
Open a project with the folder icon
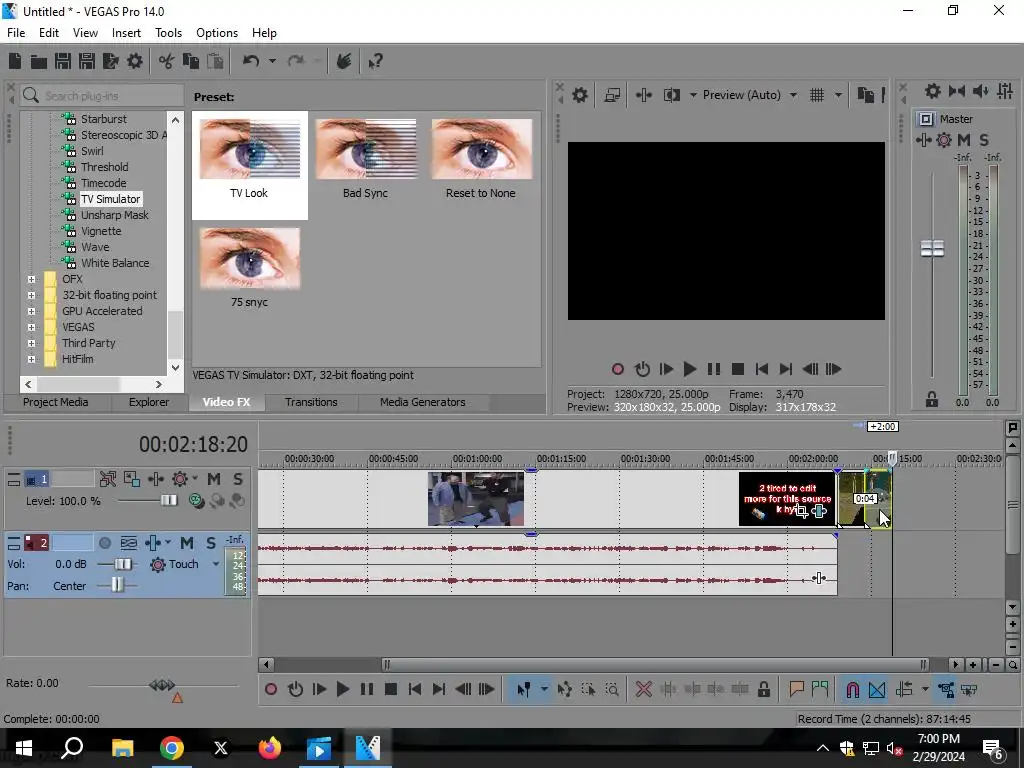coord(39,61)
